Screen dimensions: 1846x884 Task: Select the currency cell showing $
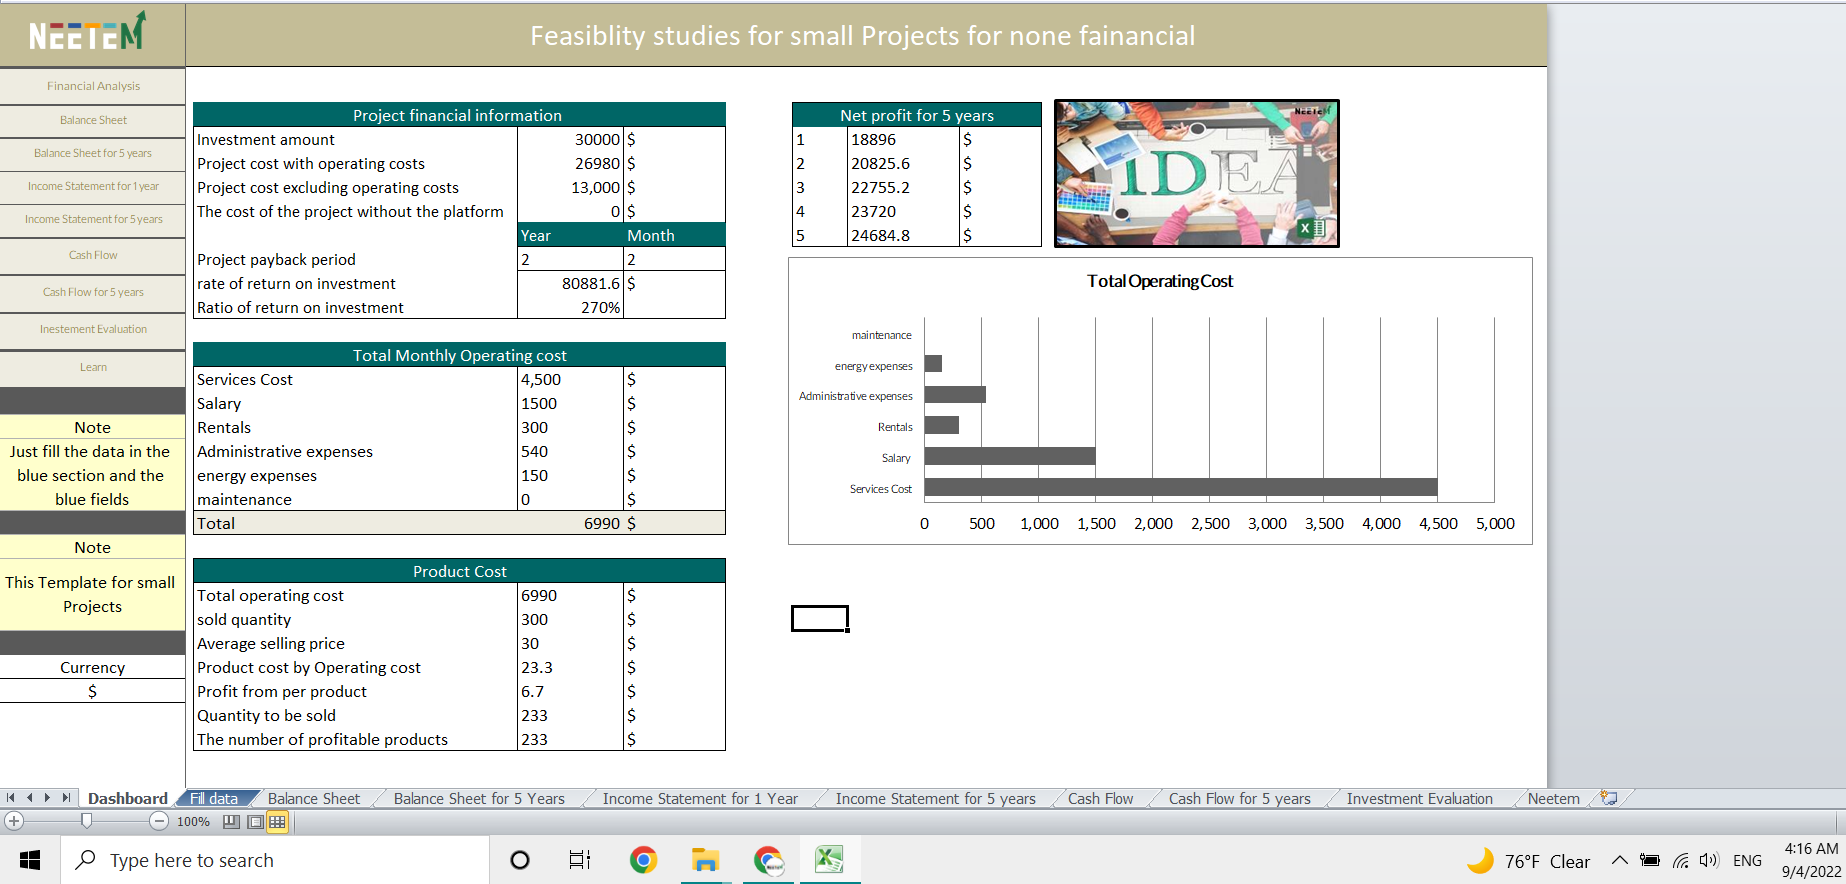click(x=92, y=691)
